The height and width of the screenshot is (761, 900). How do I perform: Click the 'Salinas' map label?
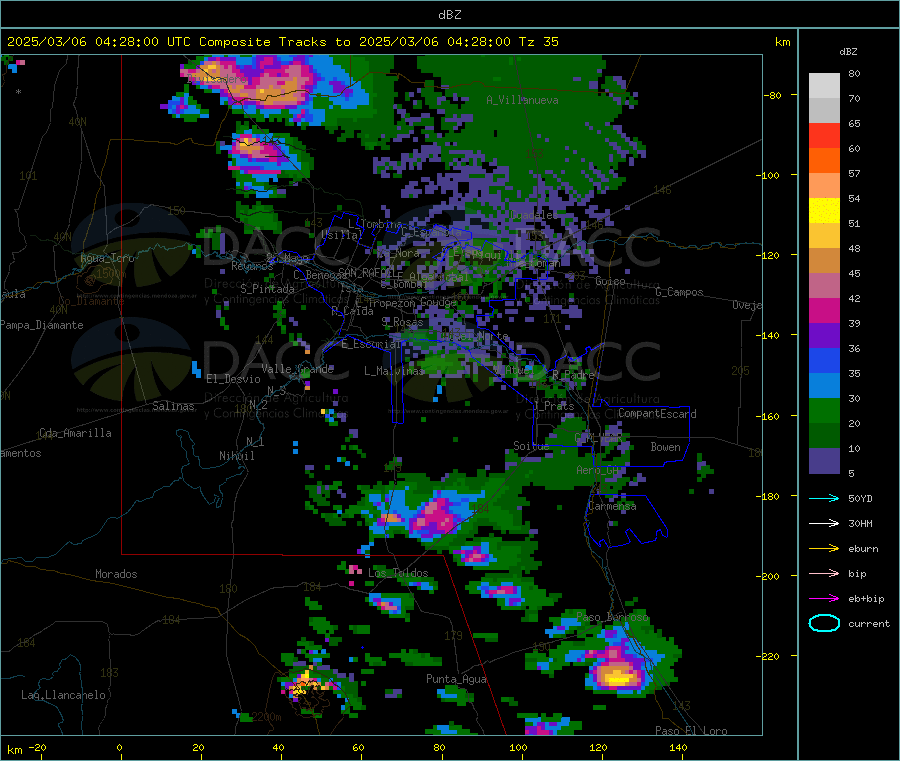tap(173, 406)
